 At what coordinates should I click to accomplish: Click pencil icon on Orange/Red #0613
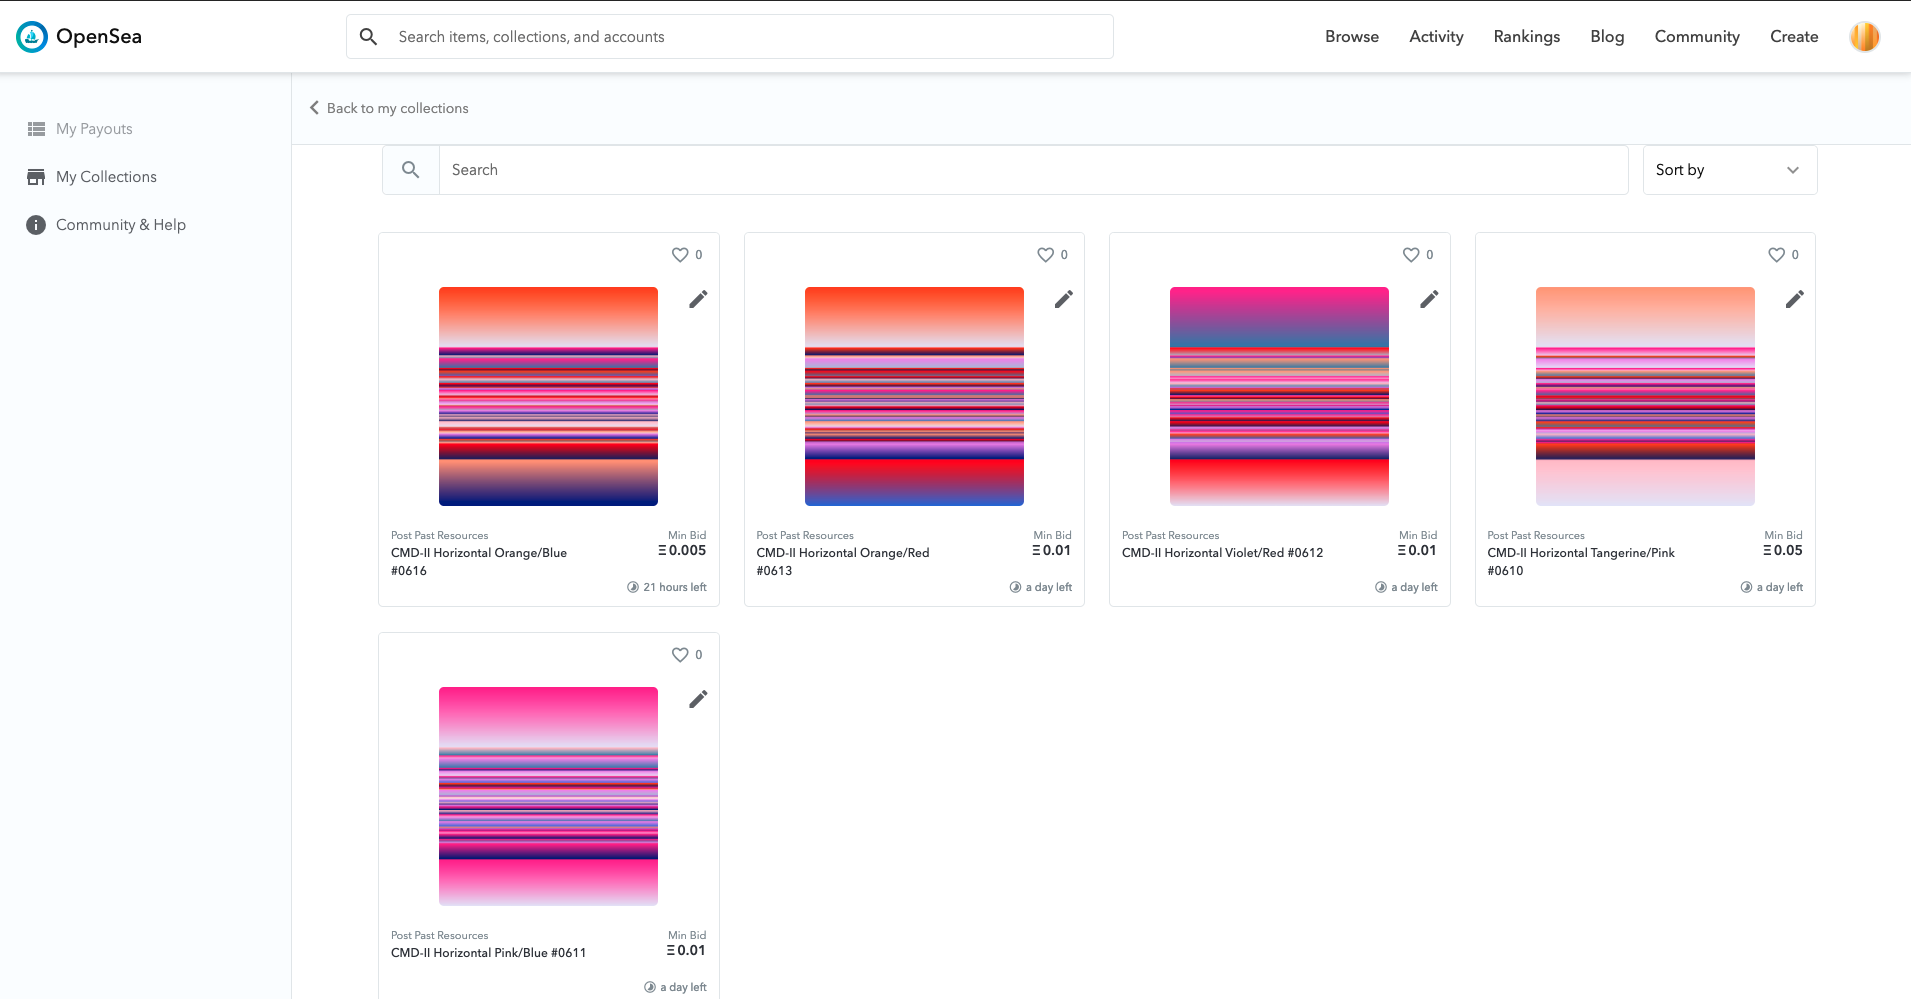tap(1064, 299)
